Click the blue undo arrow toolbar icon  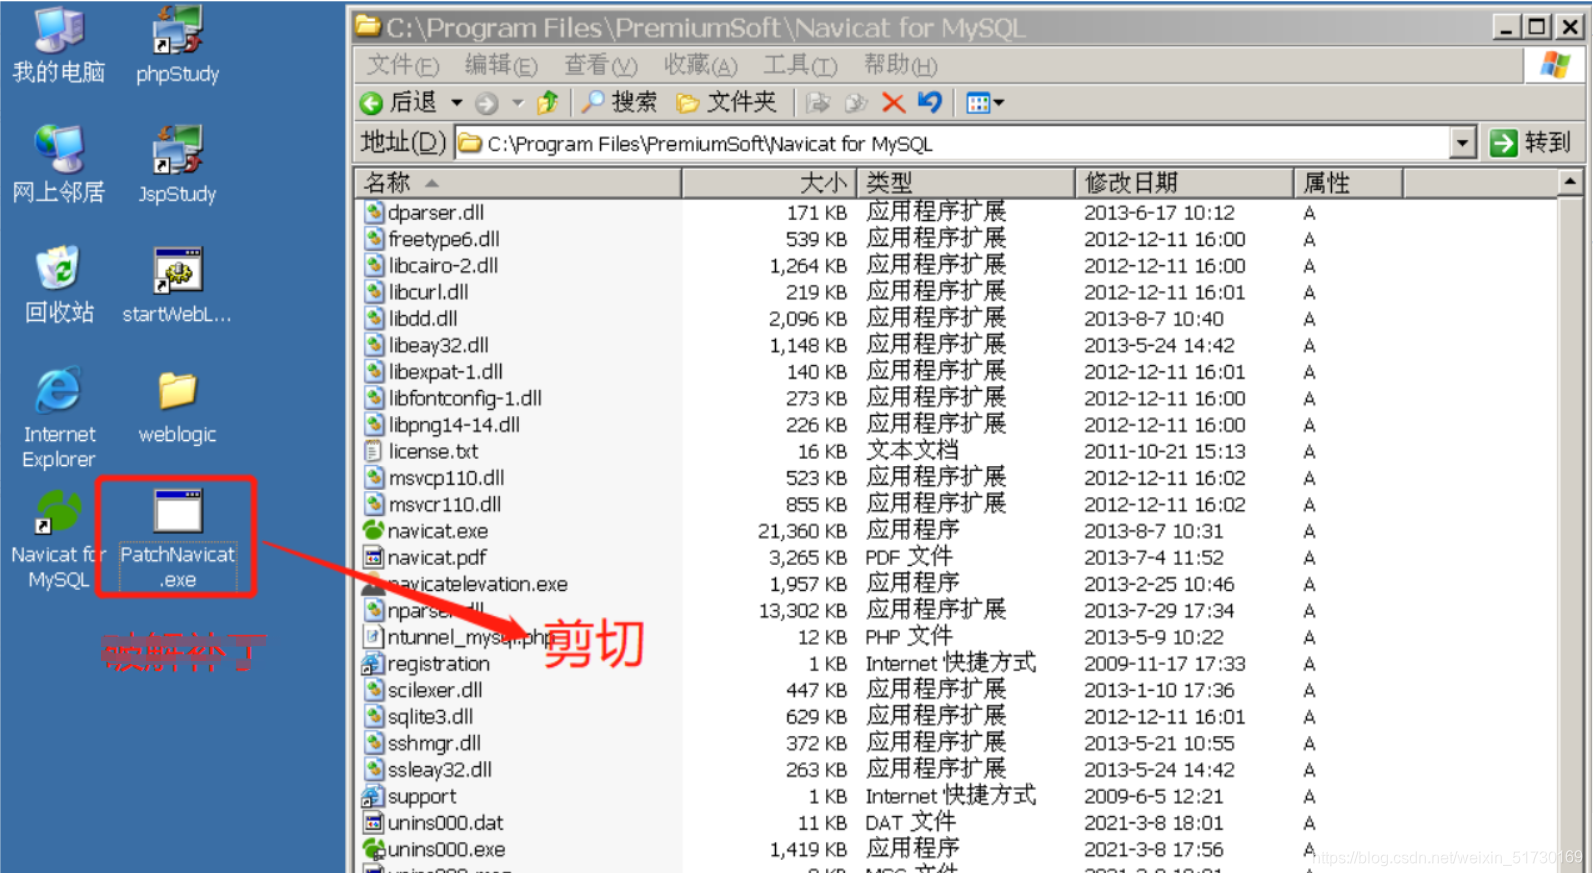coord(930,102)
